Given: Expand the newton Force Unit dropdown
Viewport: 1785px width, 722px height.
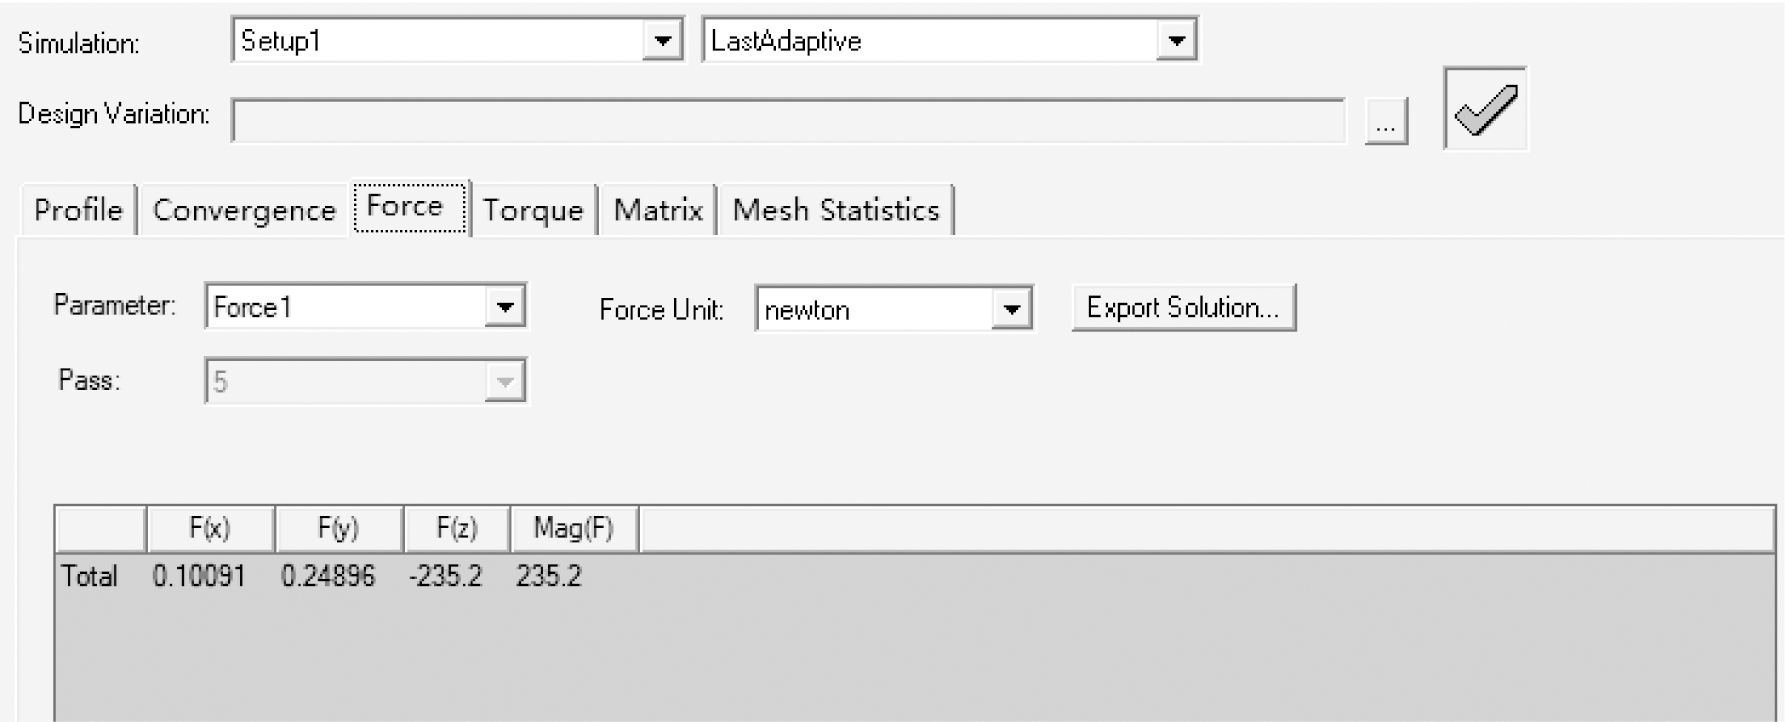Looking at the screenshot, I should [1011, 309].
